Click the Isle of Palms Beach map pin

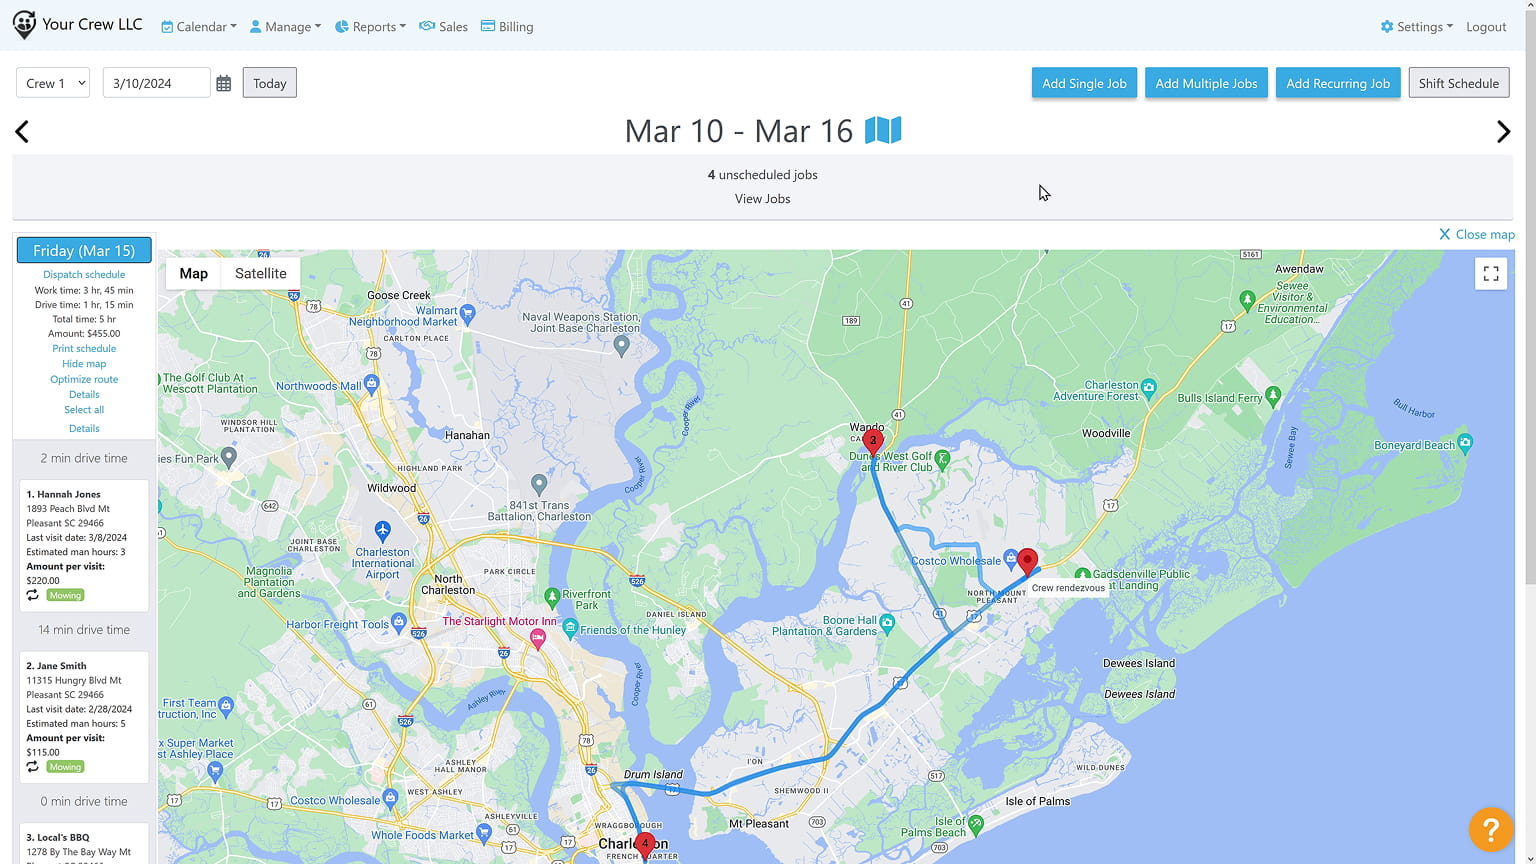(976, 824)
